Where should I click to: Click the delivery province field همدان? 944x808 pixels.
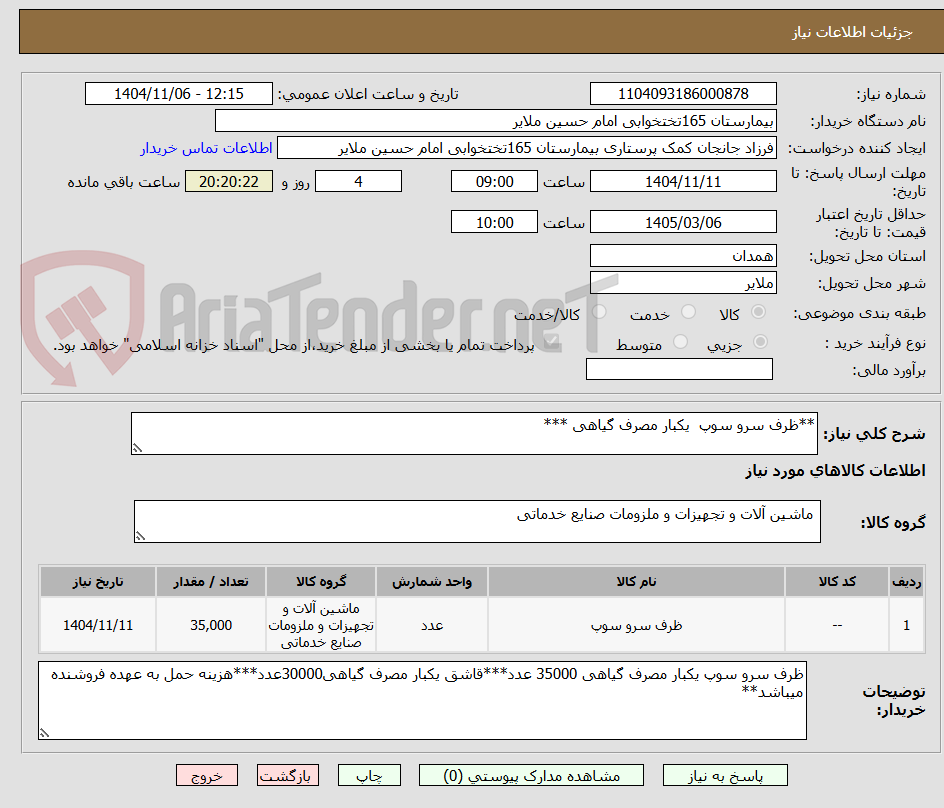(x=683, y=256)
